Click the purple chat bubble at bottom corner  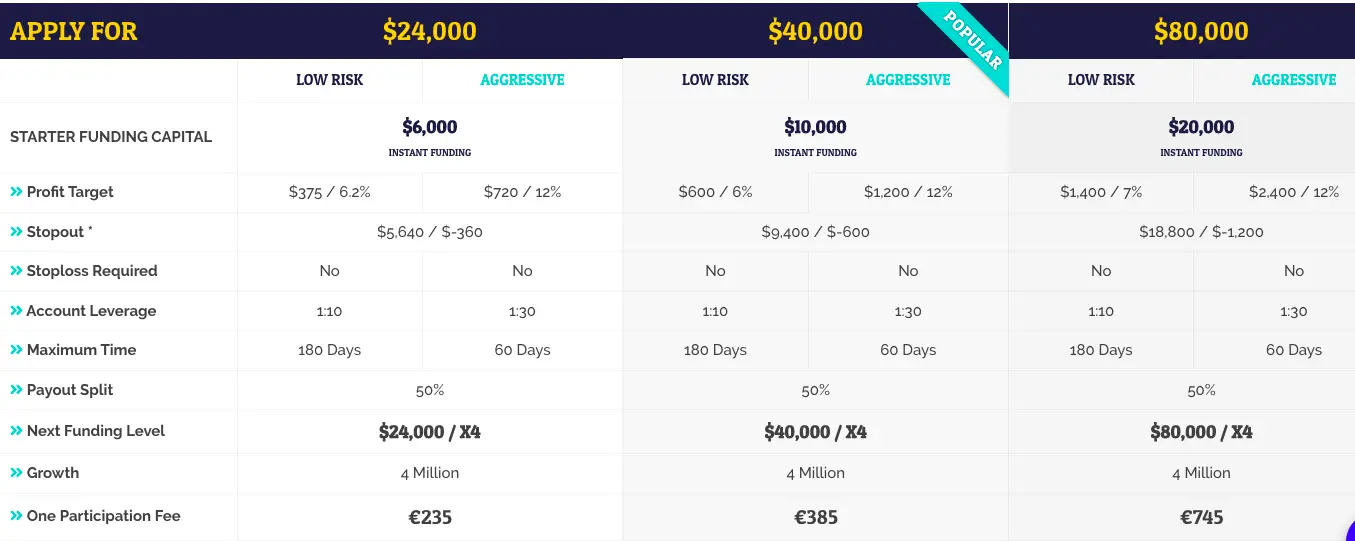(1349, 531)
